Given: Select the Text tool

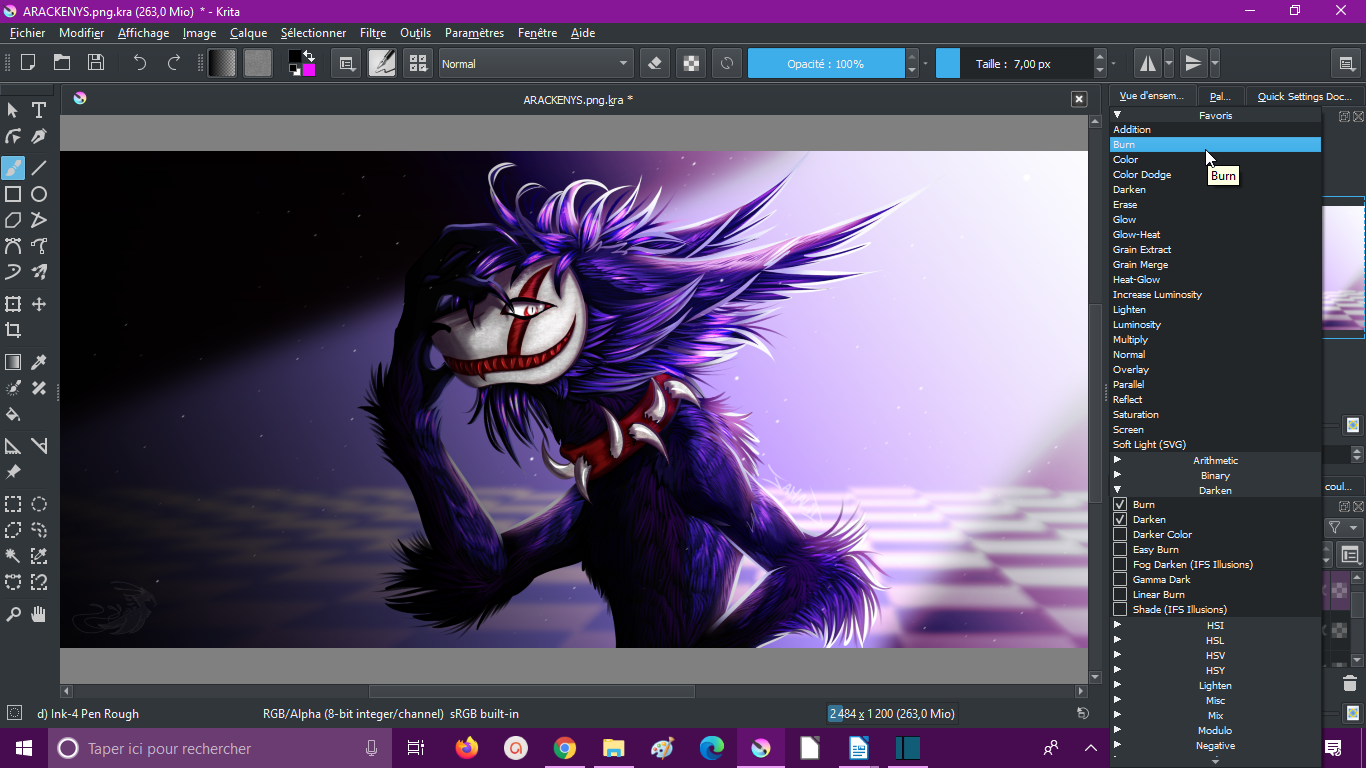Looking at the screenshot, I should pyautogui.click(x=39, y=110).
